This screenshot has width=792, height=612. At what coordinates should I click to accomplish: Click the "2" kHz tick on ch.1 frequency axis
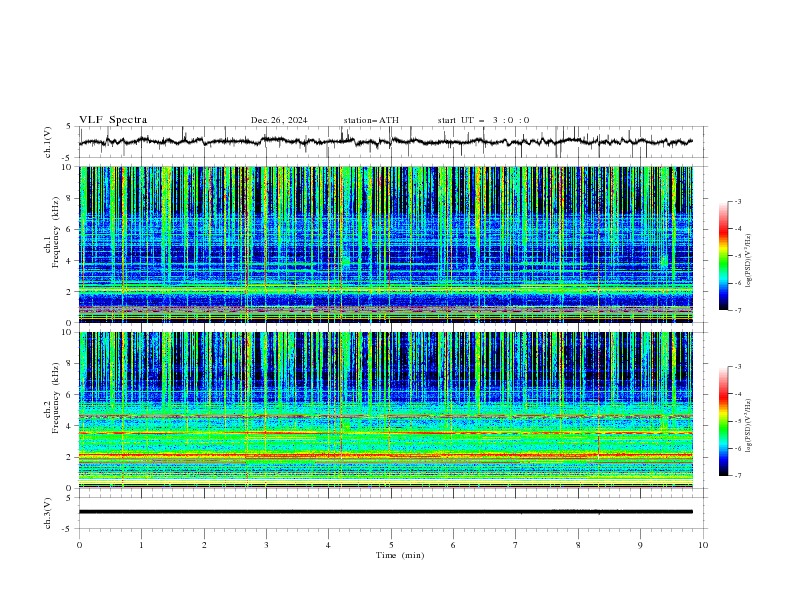pos(71,291)
